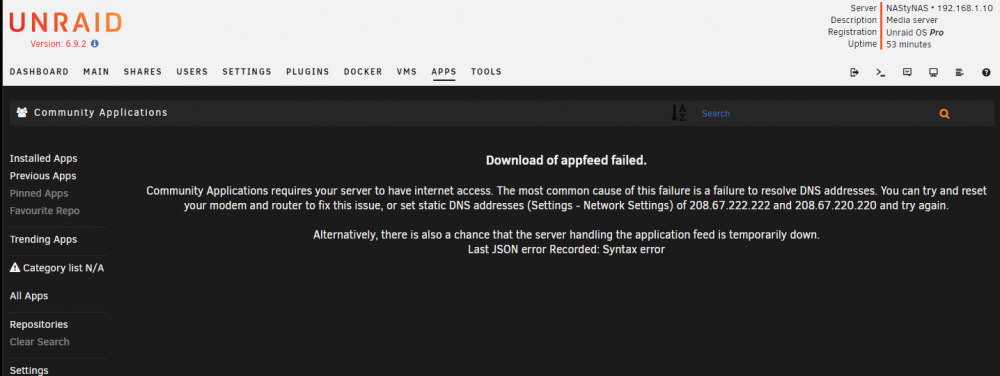Click the warning triangle beside Category list
Viewport: 1000px width, 376px height.
tap(15, 268)
